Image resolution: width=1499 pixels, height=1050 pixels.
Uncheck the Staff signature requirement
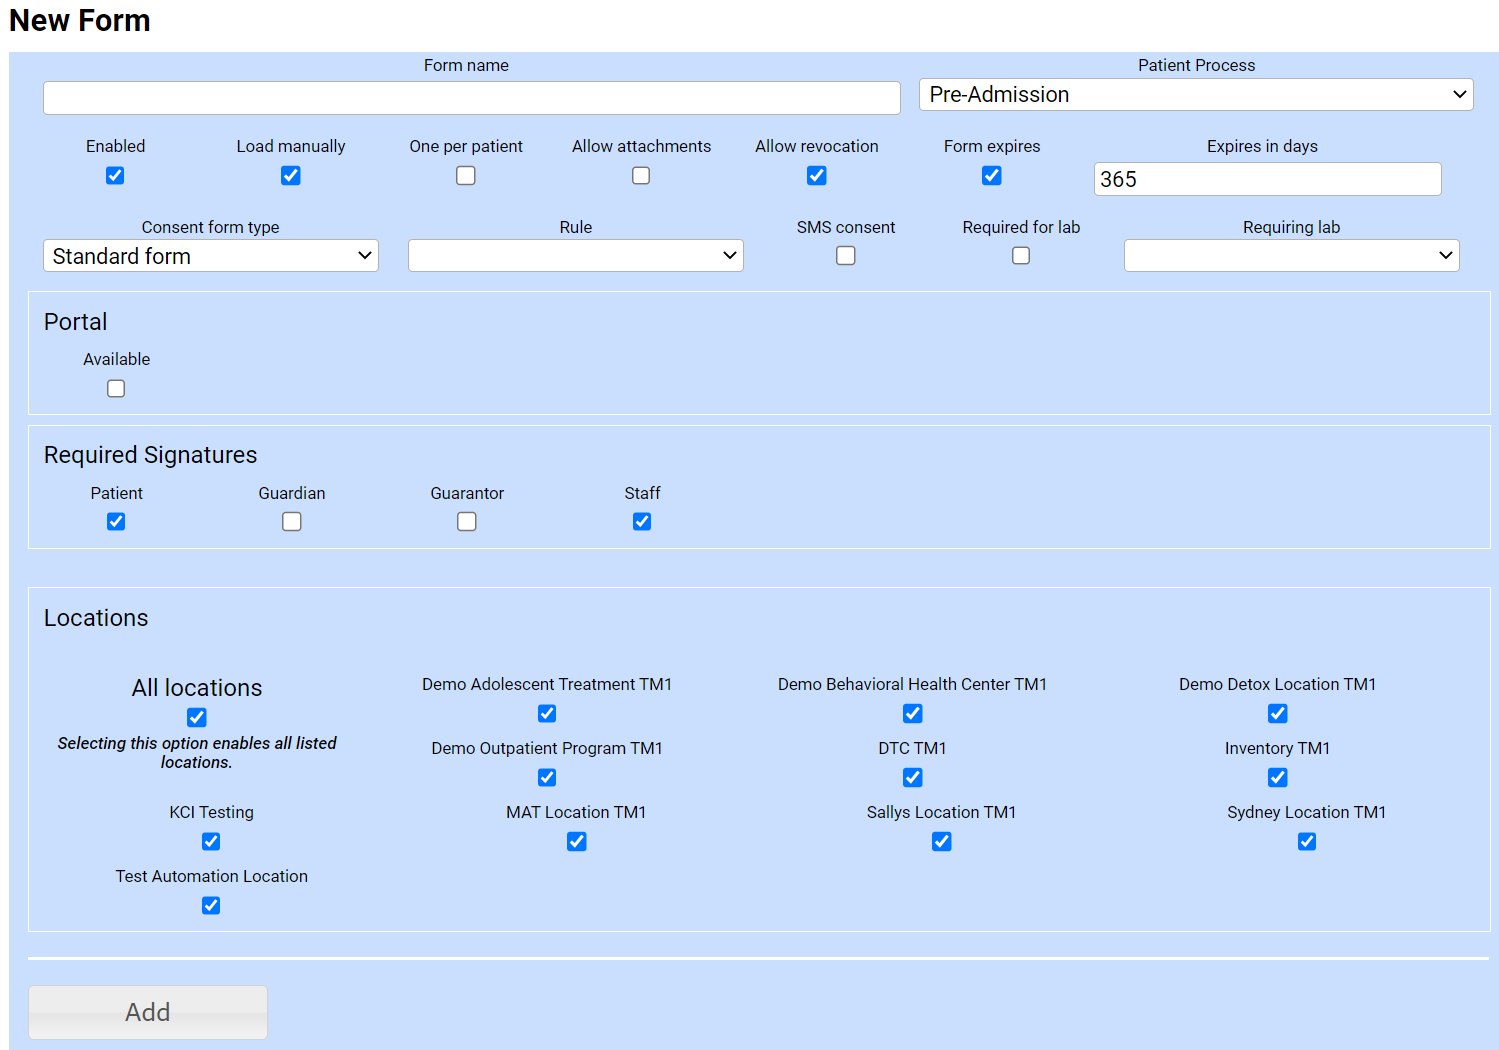[642, 522]
